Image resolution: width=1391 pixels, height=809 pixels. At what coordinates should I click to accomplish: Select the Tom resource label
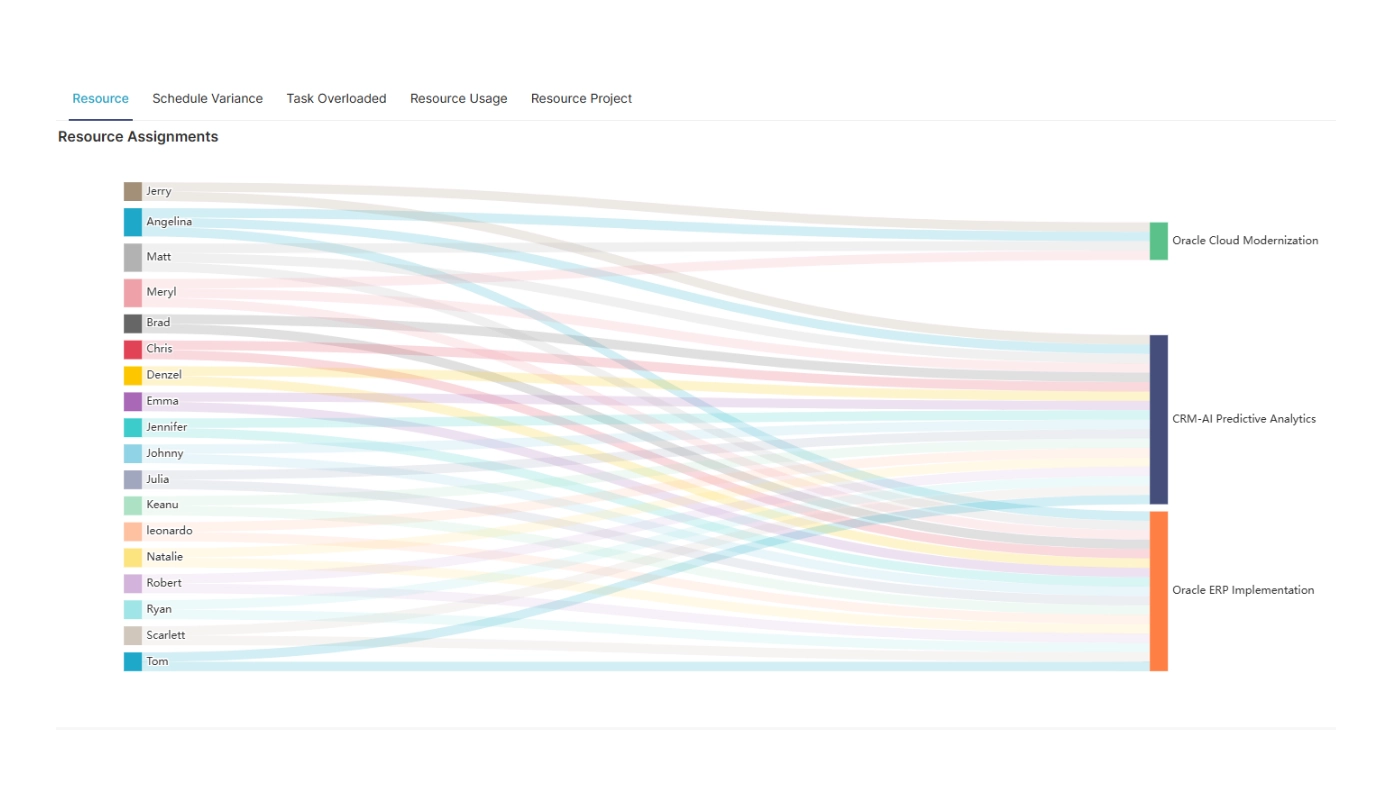[x=157, y=661]
